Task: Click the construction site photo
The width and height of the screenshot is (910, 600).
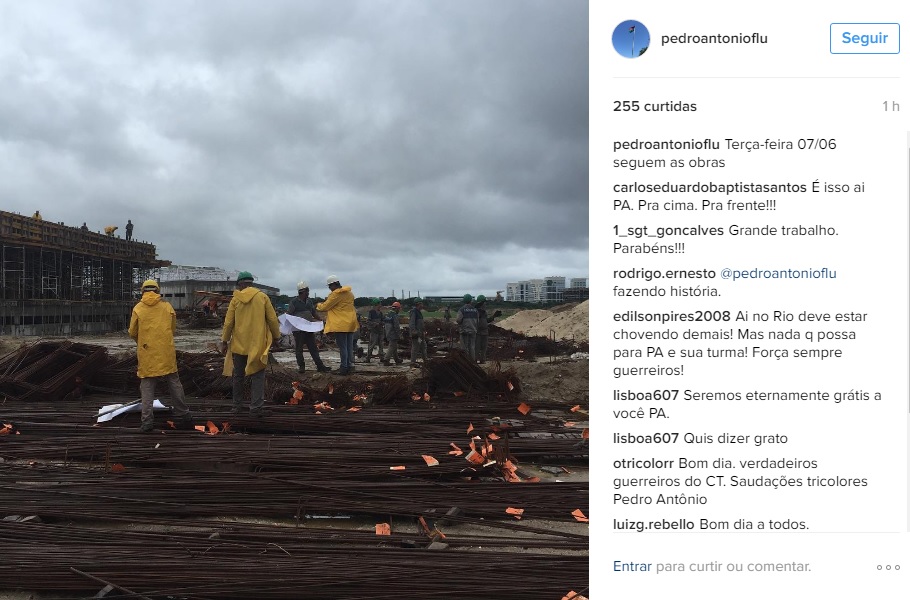Action: [x=294, y=300]
